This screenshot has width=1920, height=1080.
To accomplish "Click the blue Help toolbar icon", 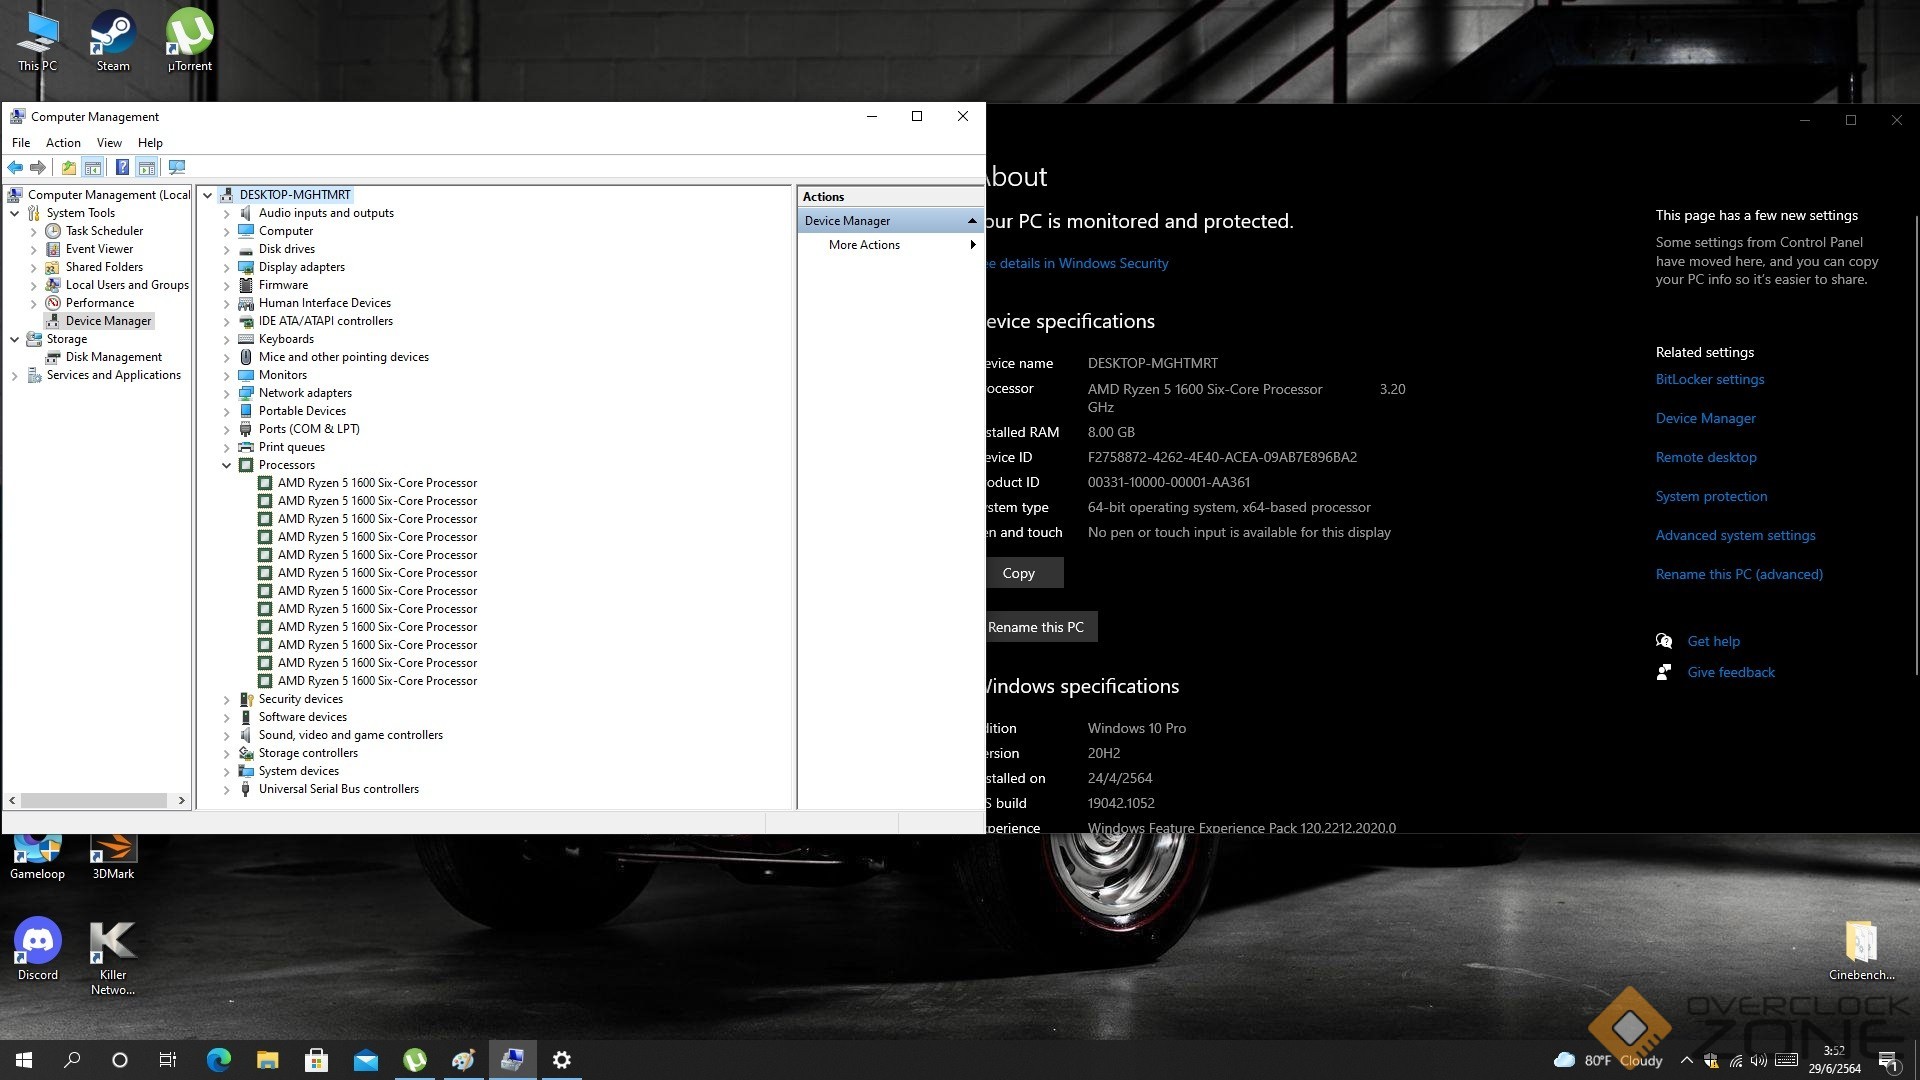I will pos(122,167).
